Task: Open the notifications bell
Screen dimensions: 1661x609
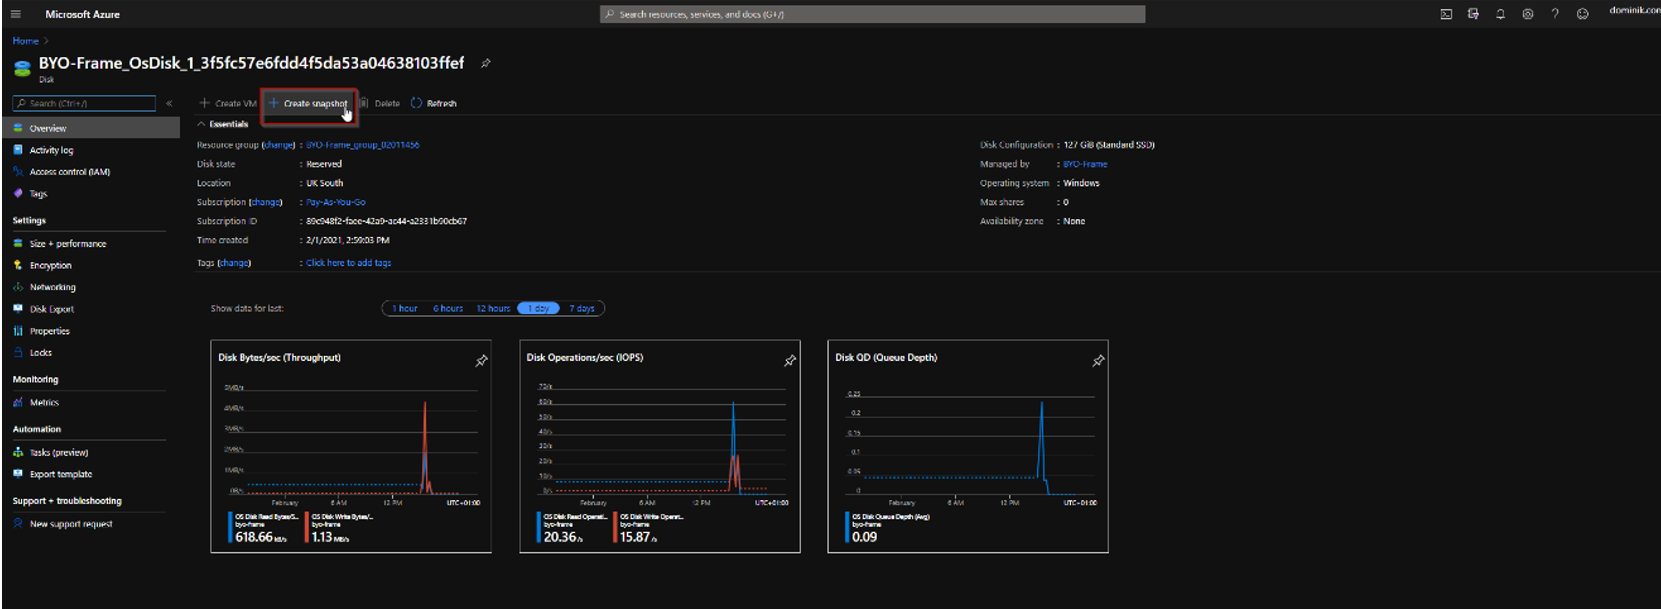Action: (x=1500, y=14)
